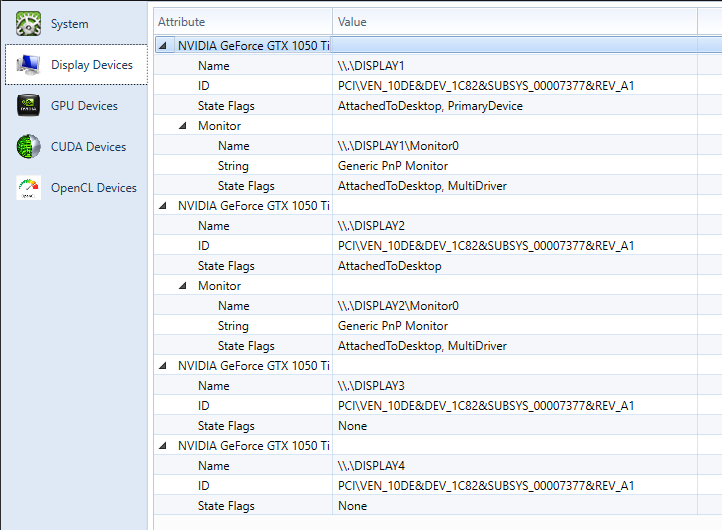Collapse the GeForce node containing DISPLAY3
The image size is (722, 530).
click(163, 366)
